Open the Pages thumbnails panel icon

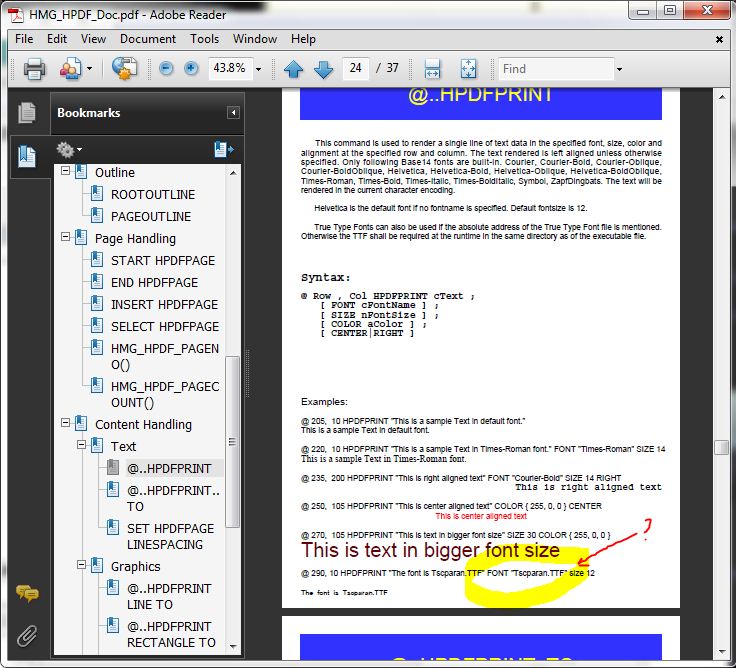(x=27, y=113)
